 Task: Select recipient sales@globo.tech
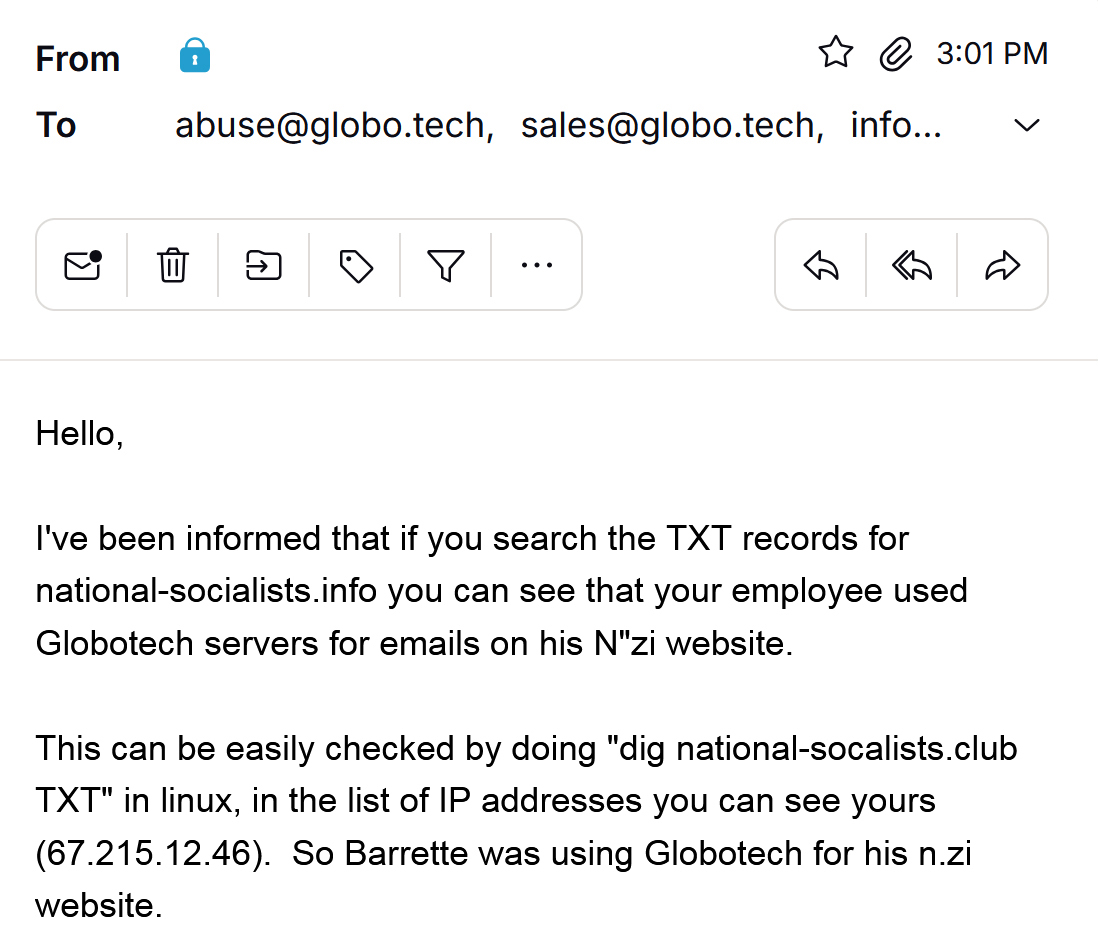[672, 126]
